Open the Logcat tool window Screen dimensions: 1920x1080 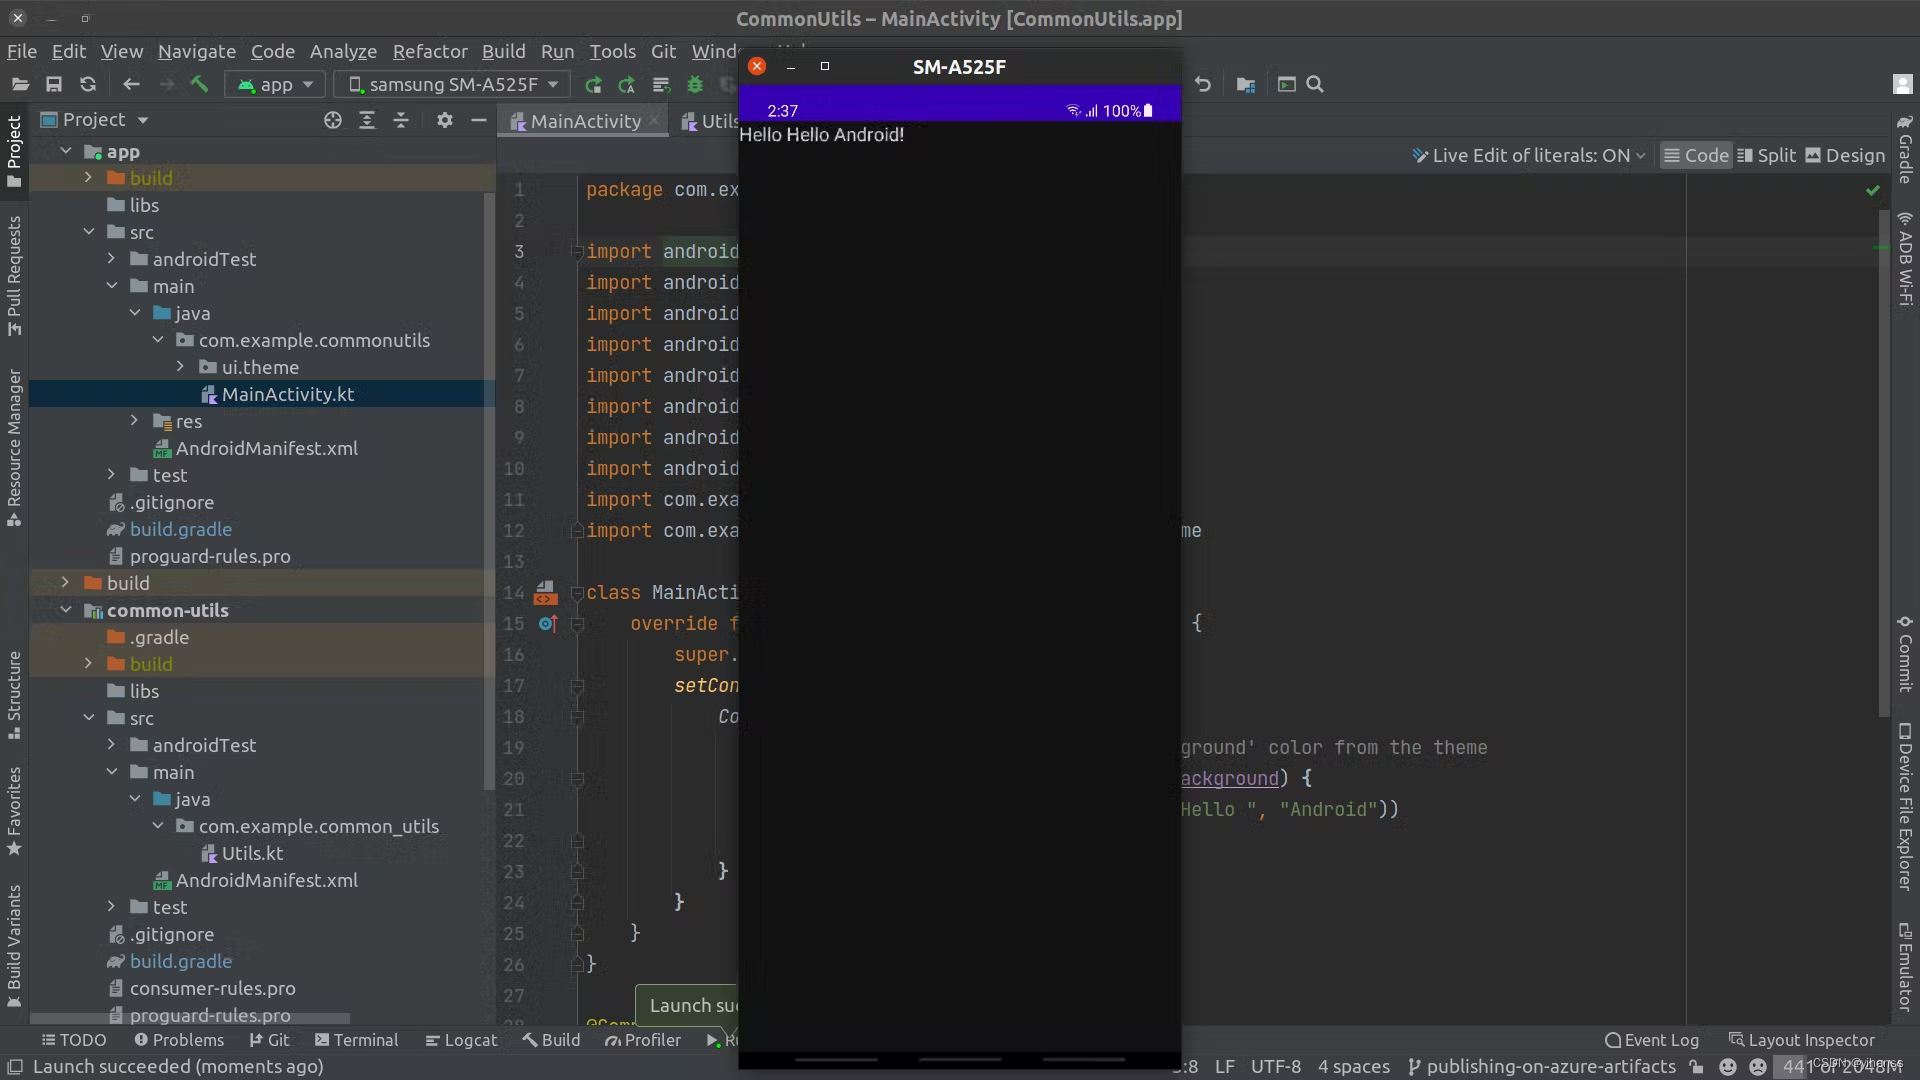460,1040
